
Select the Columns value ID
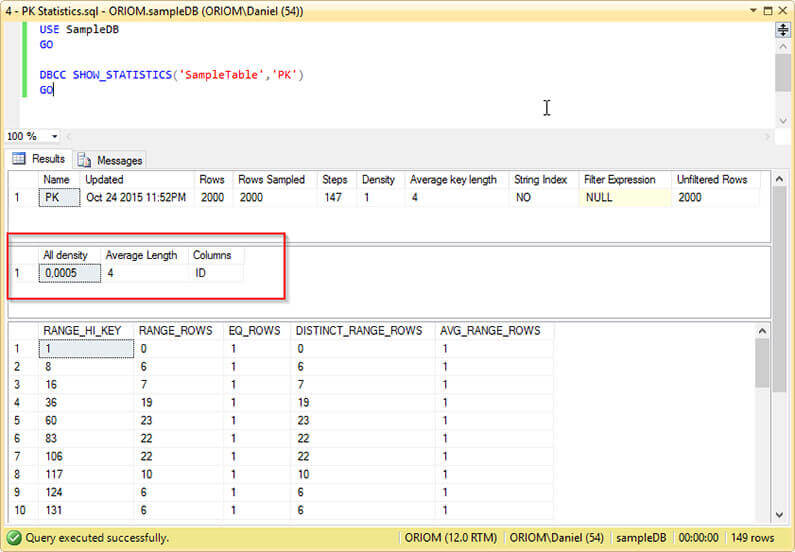click(x=215, y=273)
